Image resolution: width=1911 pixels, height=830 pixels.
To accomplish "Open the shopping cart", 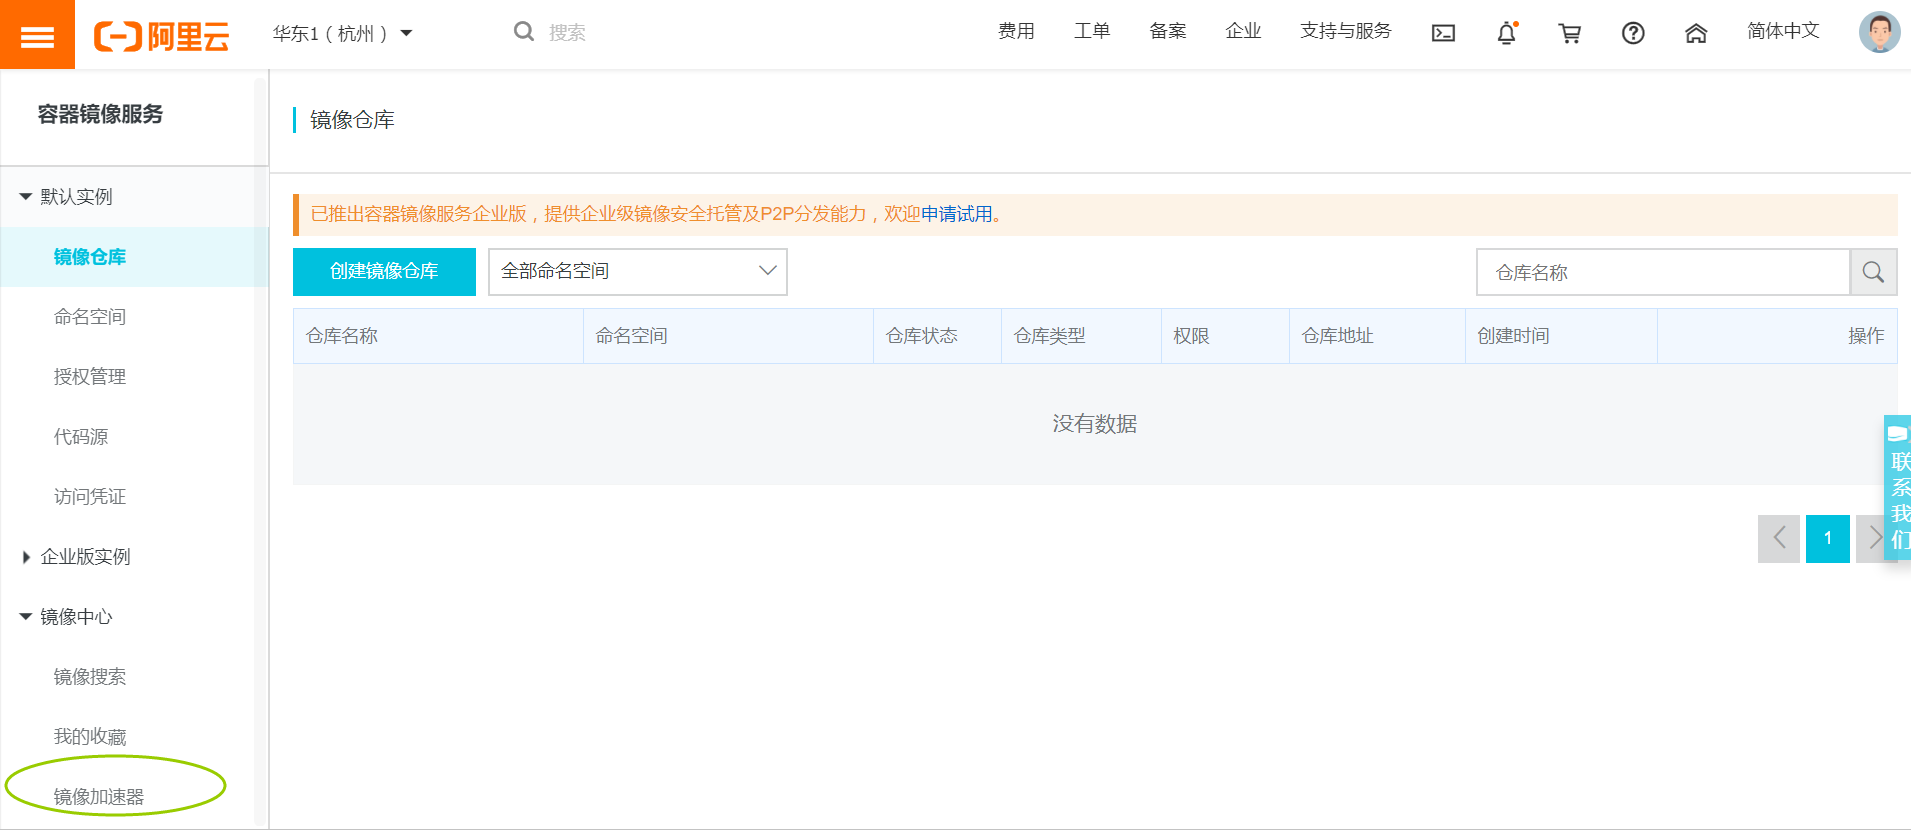I will (1569, 33).
